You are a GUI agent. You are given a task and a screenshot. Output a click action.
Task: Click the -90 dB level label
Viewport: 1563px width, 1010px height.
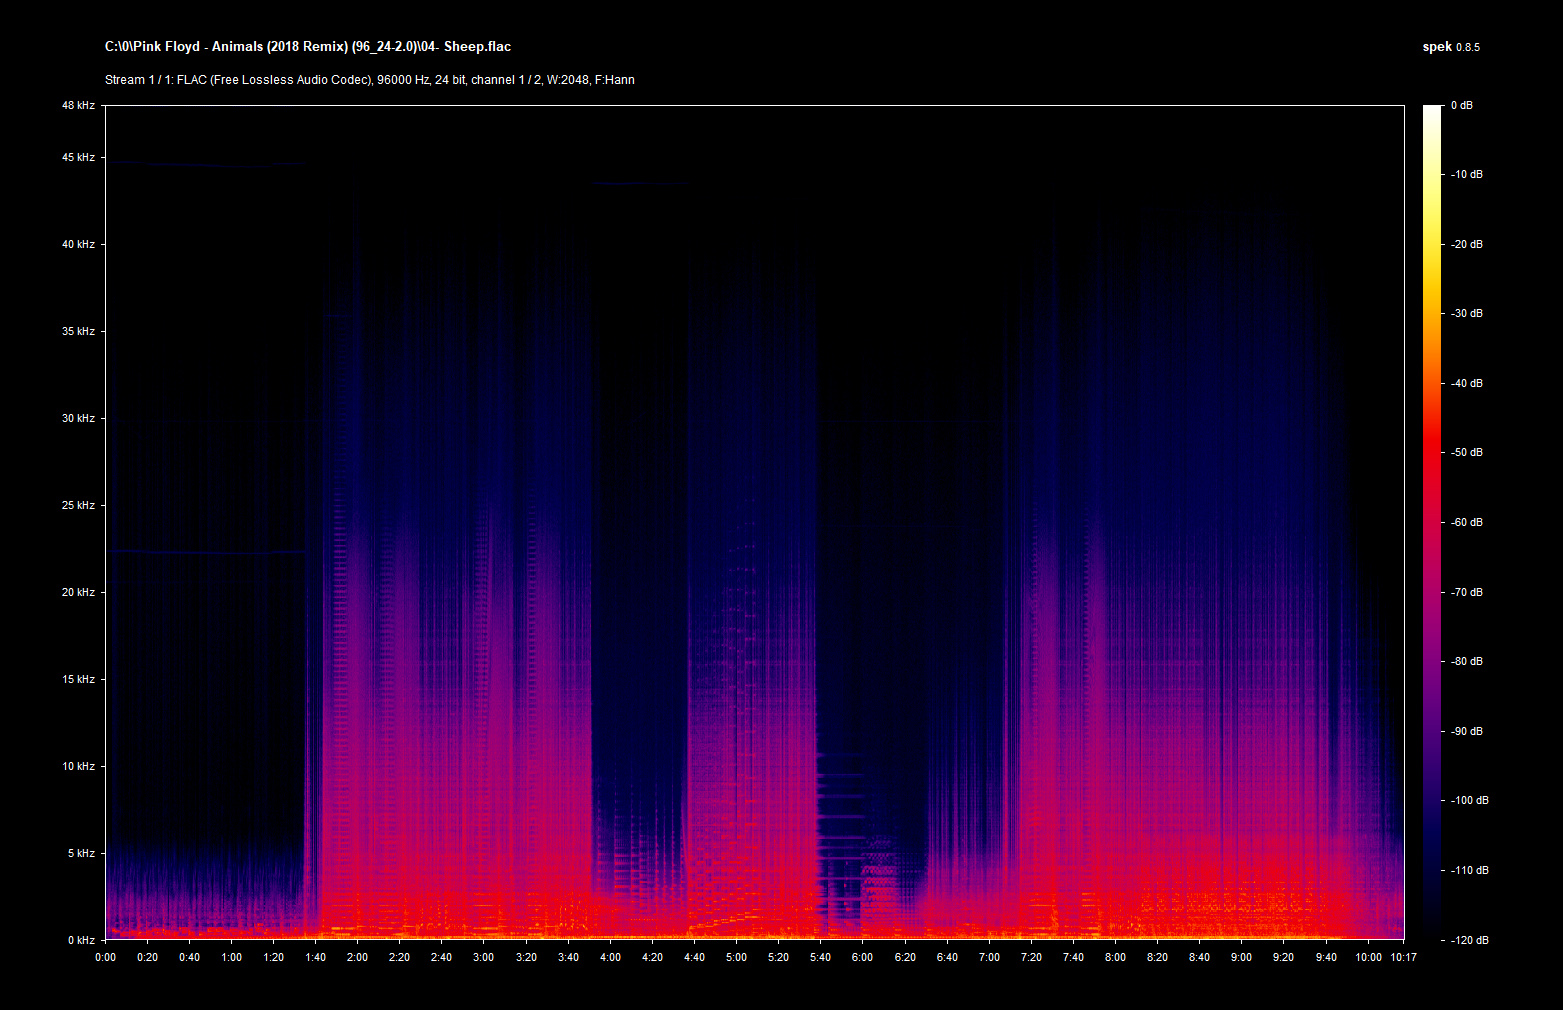point(1467,731)
